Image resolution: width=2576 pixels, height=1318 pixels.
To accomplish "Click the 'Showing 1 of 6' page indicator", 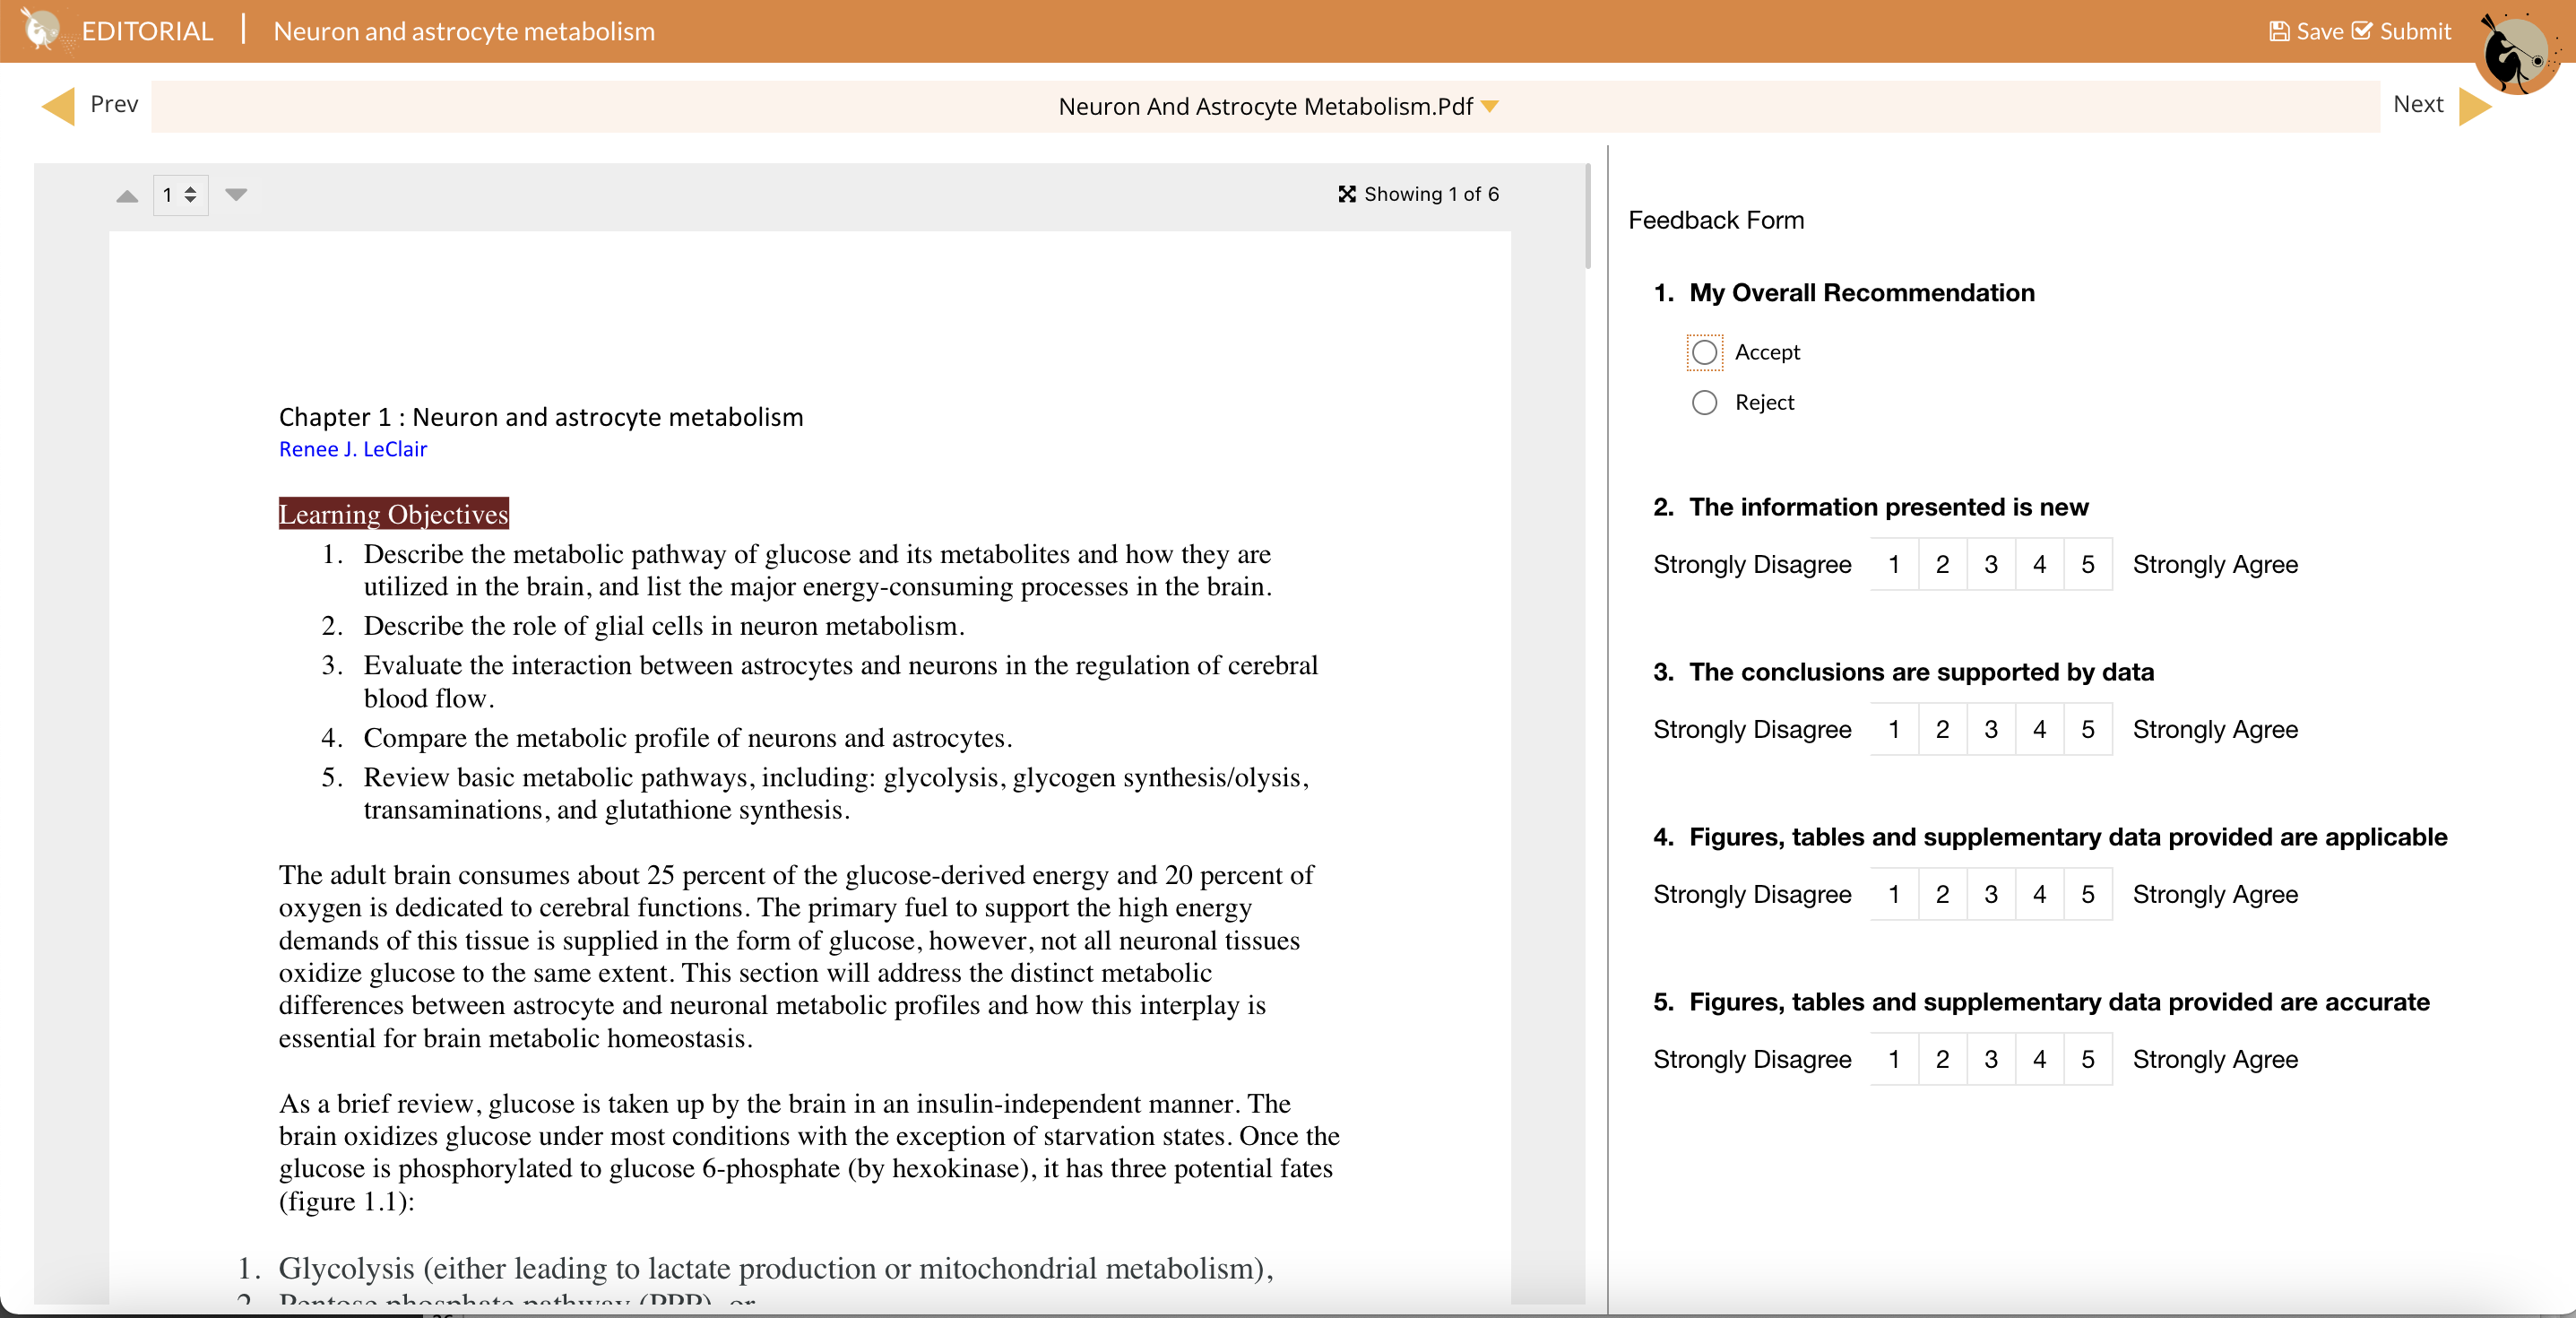I will (x=1431, y=194).
